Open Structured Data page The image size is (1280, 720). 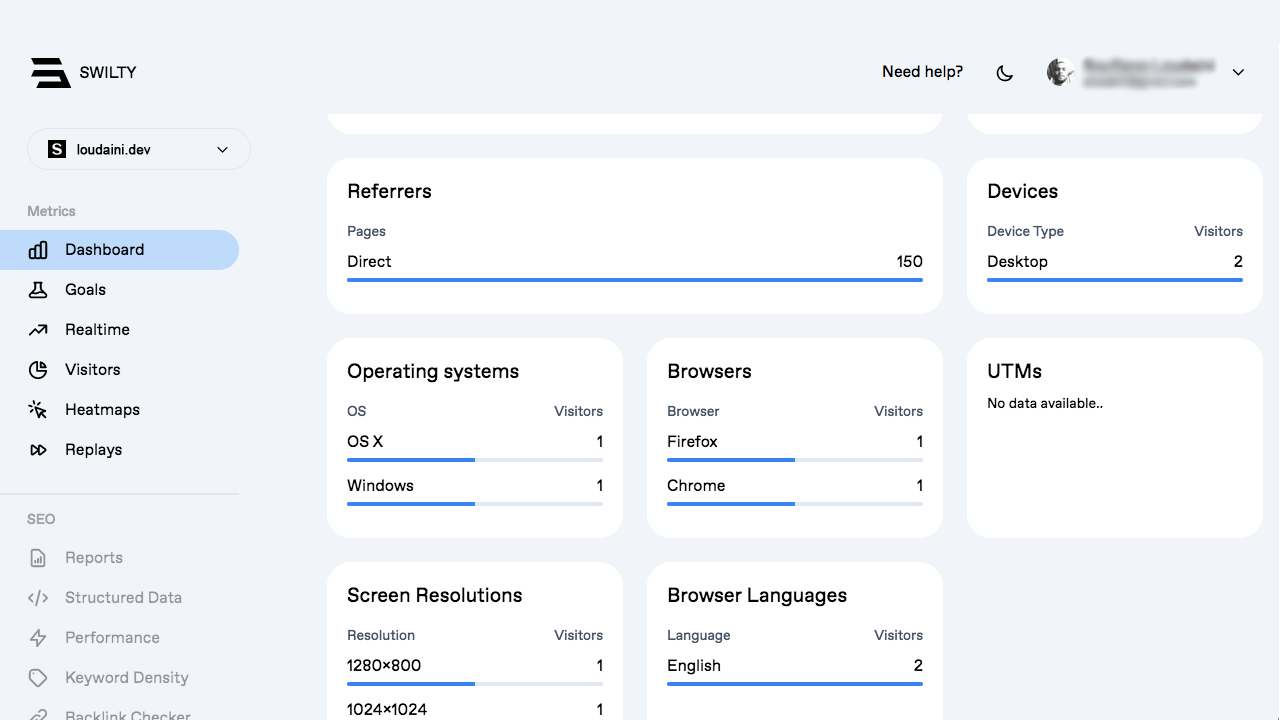pos(119,598)
